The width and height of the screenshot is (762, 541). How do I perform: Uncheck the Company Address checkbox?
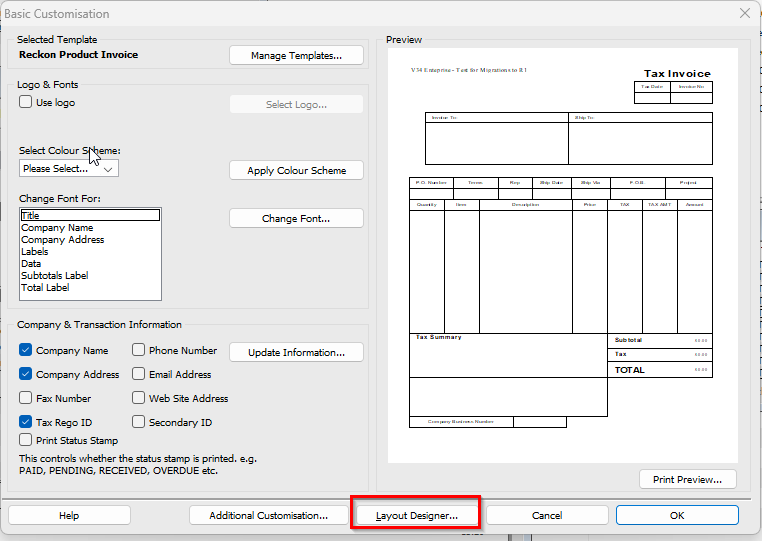(x=25, y=374)
